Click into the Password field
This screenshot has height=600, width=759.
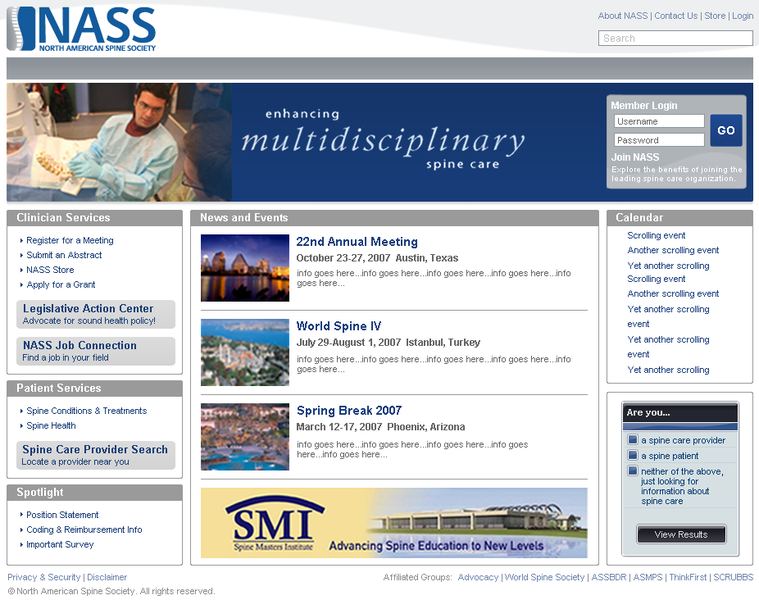[659, 140]
